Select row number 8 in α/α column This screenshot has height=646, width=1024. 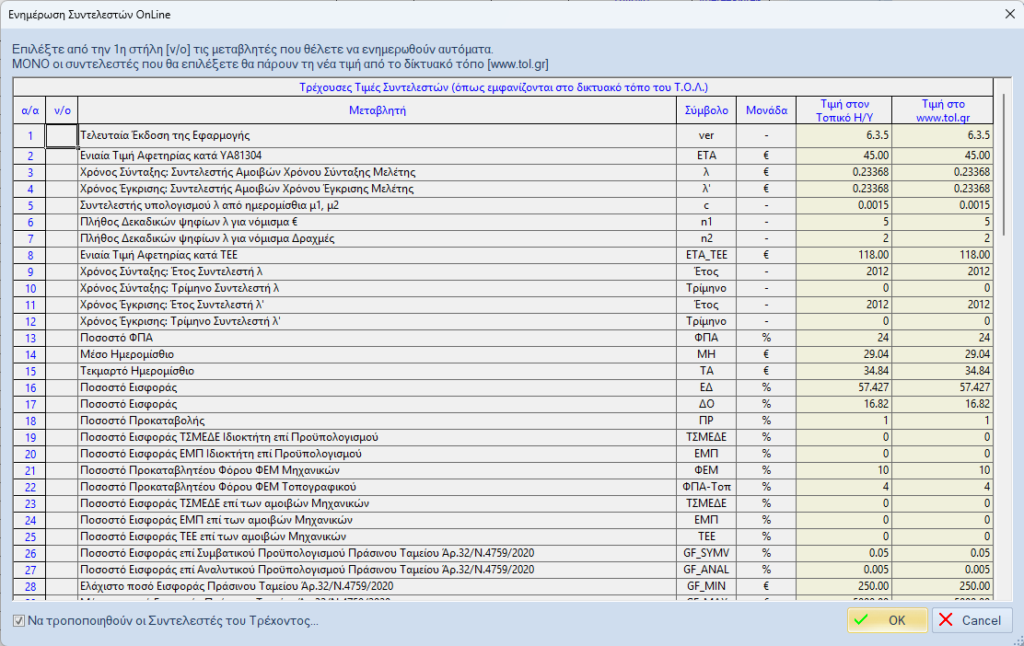tap(30, 256)
